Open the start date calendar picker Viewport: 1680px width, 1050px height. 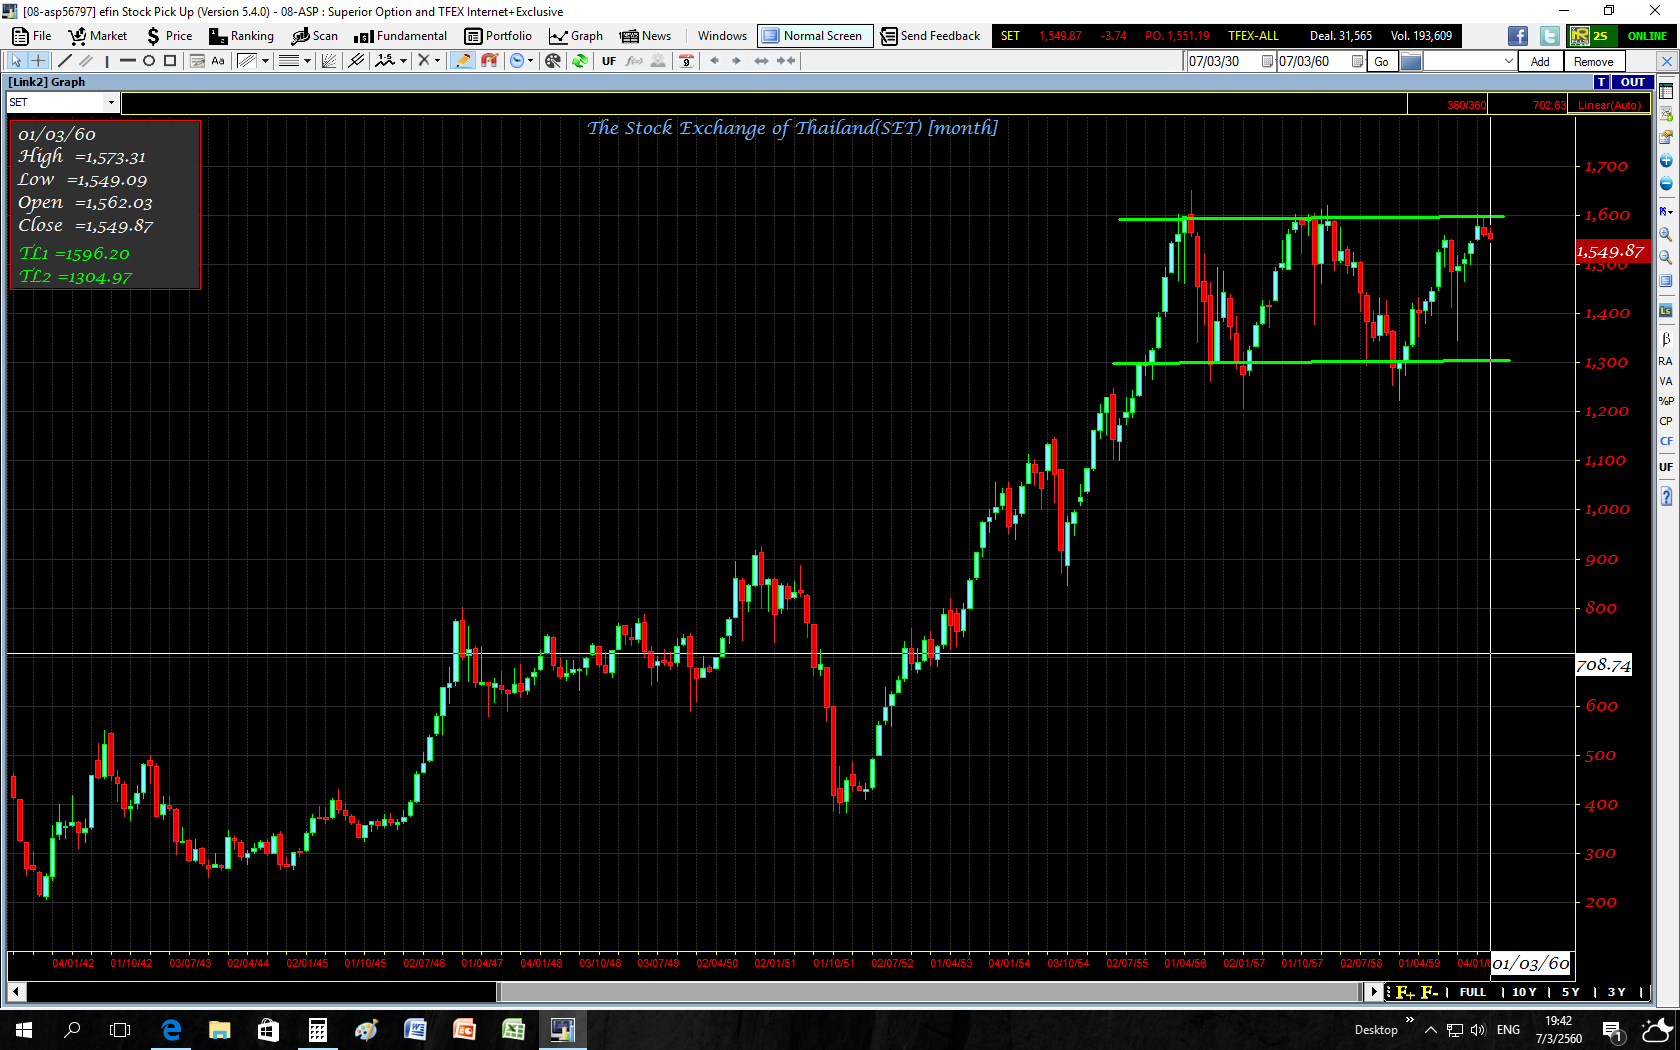tap(1267, 62)
